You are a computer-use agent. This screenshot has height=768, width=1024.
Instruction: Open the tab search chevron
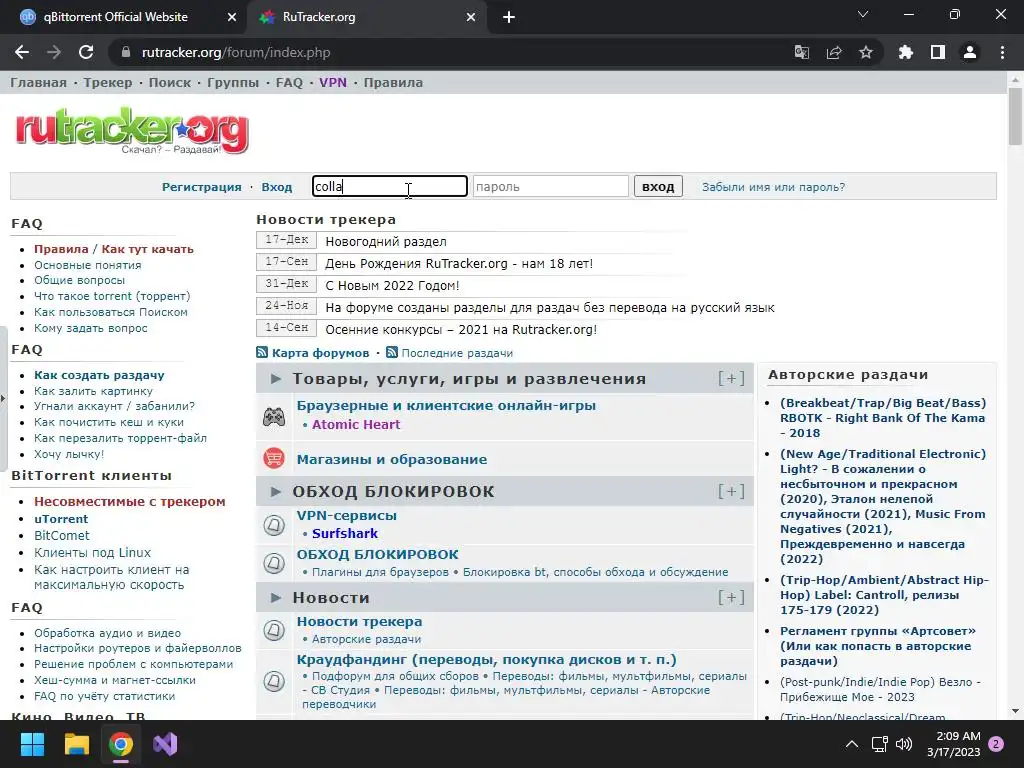863,14
